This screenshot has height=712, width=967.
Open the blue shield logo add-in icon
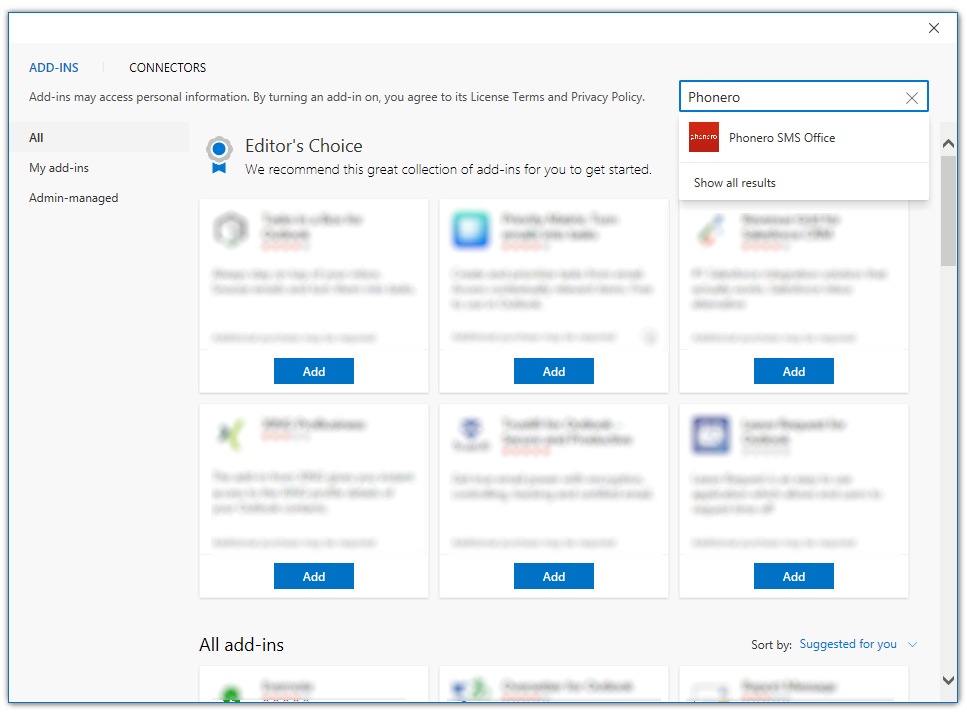click(471, 433)
